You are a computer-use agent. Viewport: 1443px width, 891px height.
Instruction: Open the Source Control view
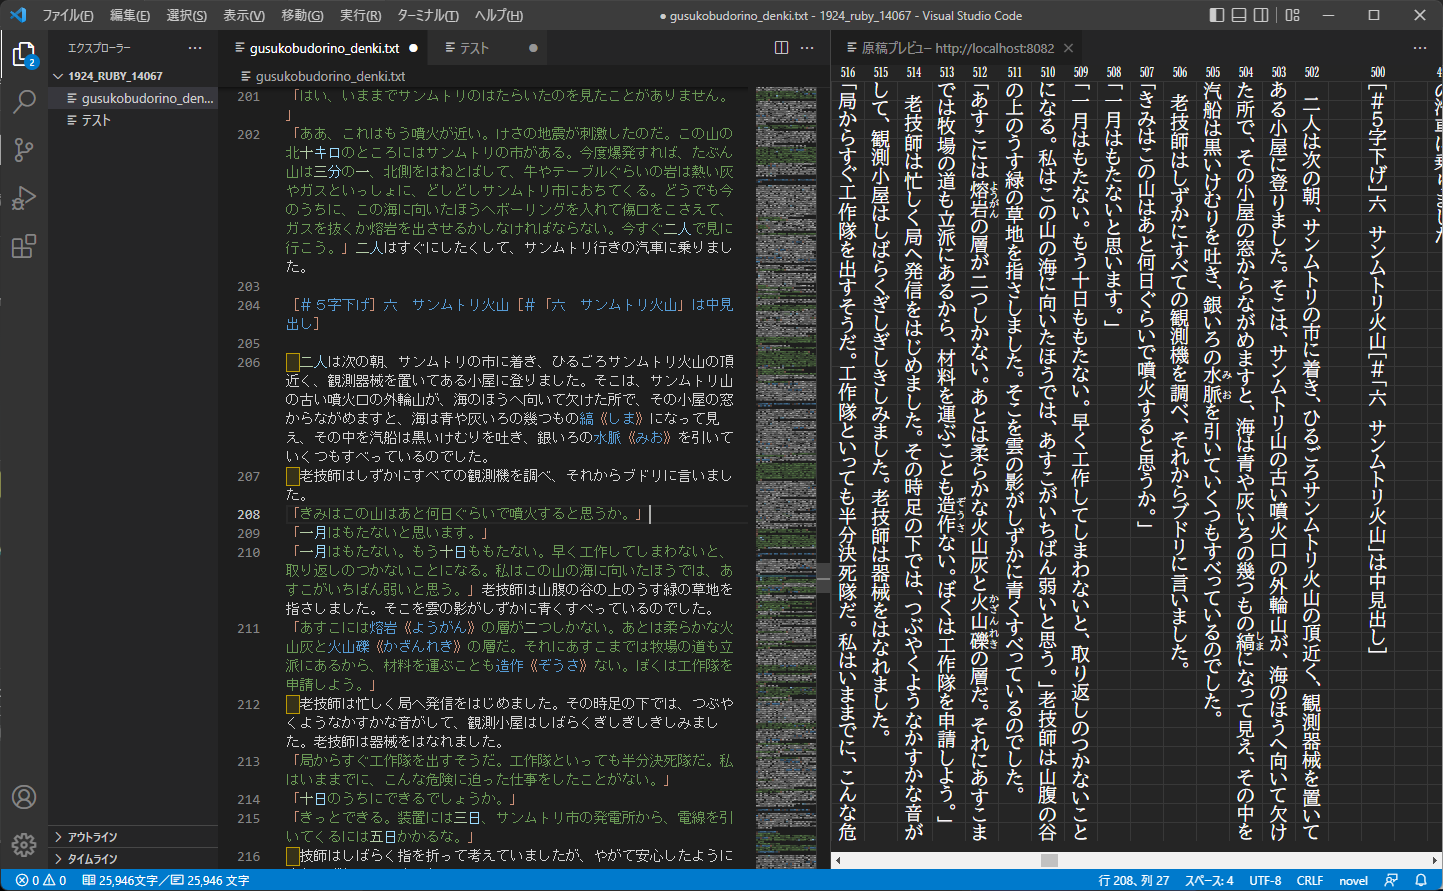[24, 150]
